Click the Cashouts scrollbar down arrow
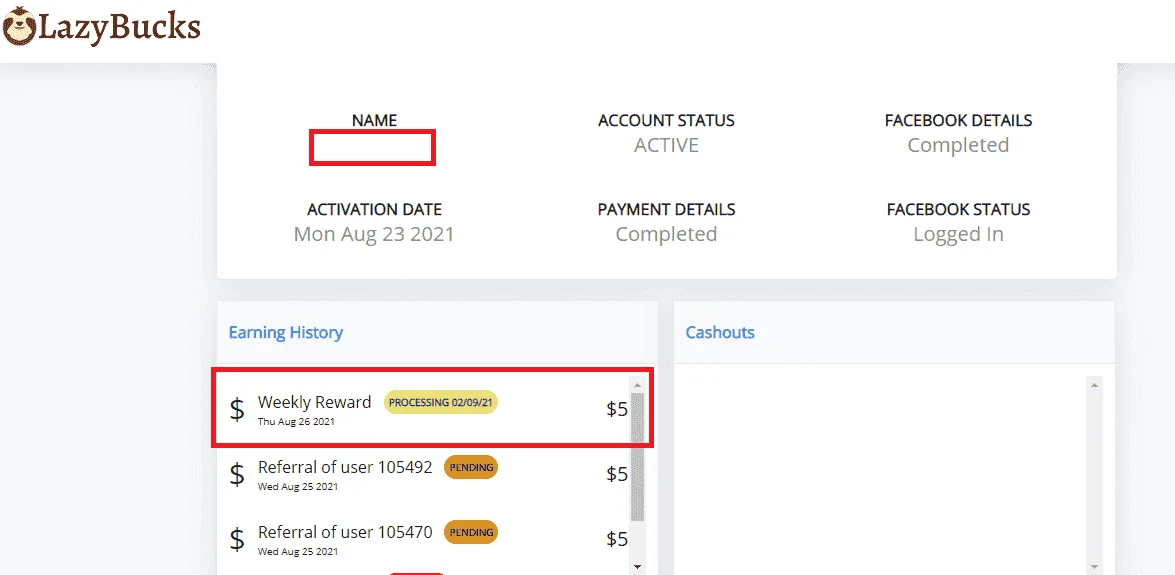This screenshot has width=1175, height=575. click(1094, 567)
